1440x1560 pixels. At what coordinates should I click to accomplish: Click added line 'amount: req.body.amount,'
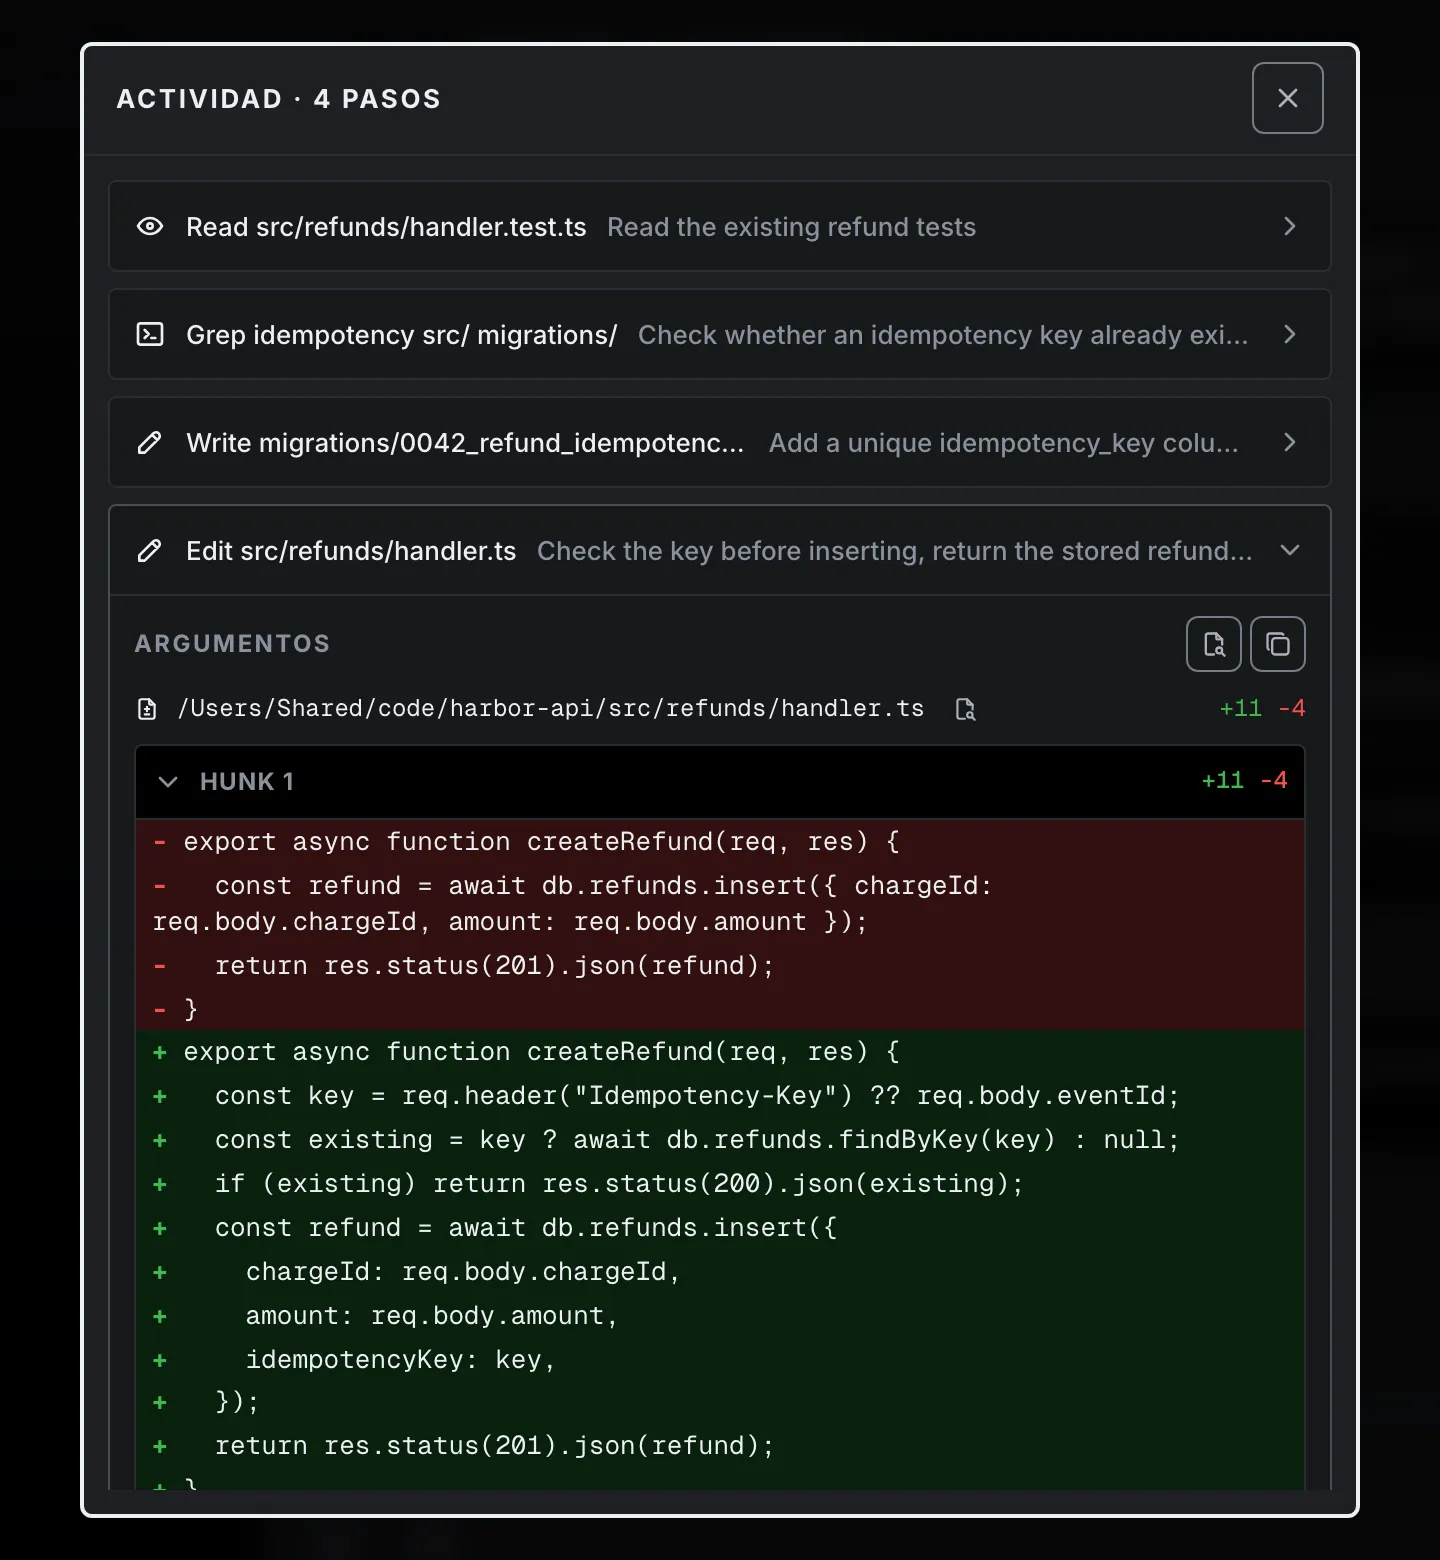tap(720, 1316)
